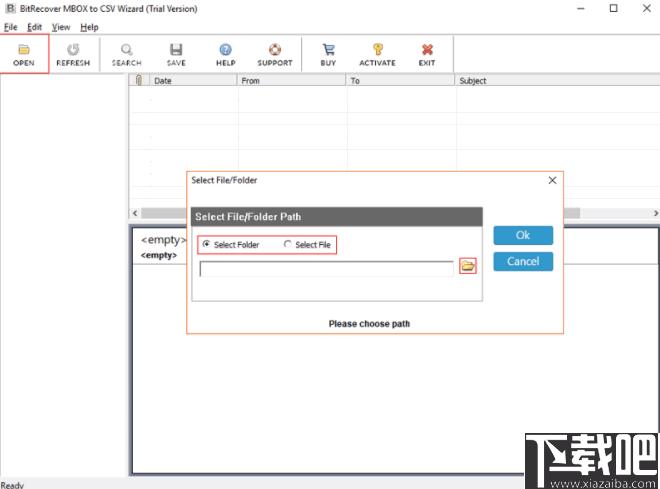660x489 pixels.
Task: Choose the Select Folder radio button
Action: (206, 244)
